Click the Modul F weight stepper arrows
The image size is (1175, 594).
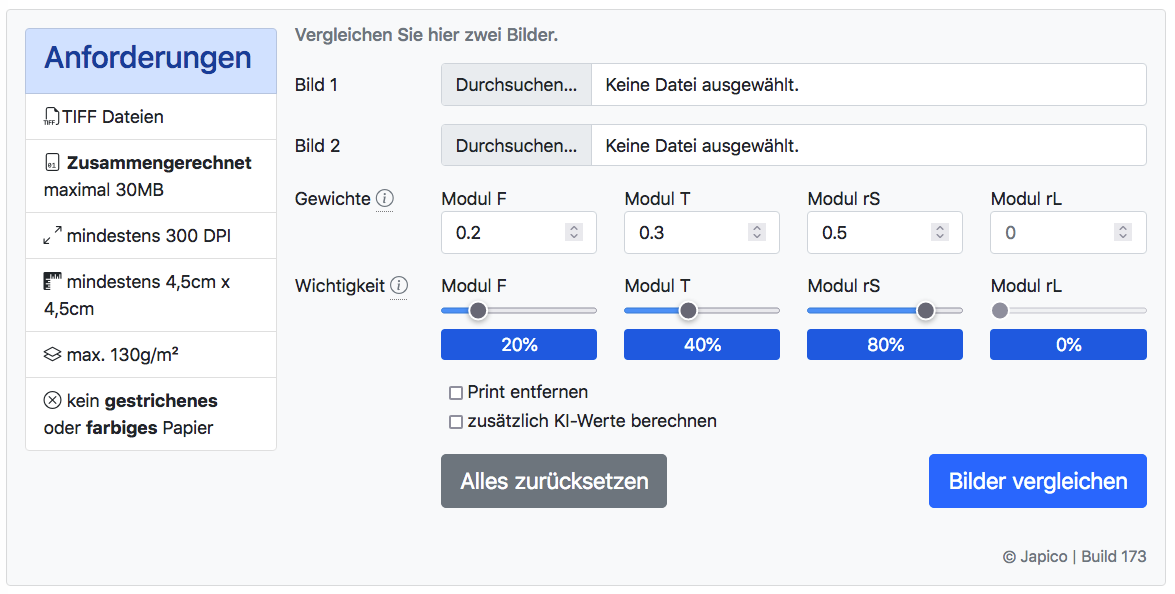(574, 232)
